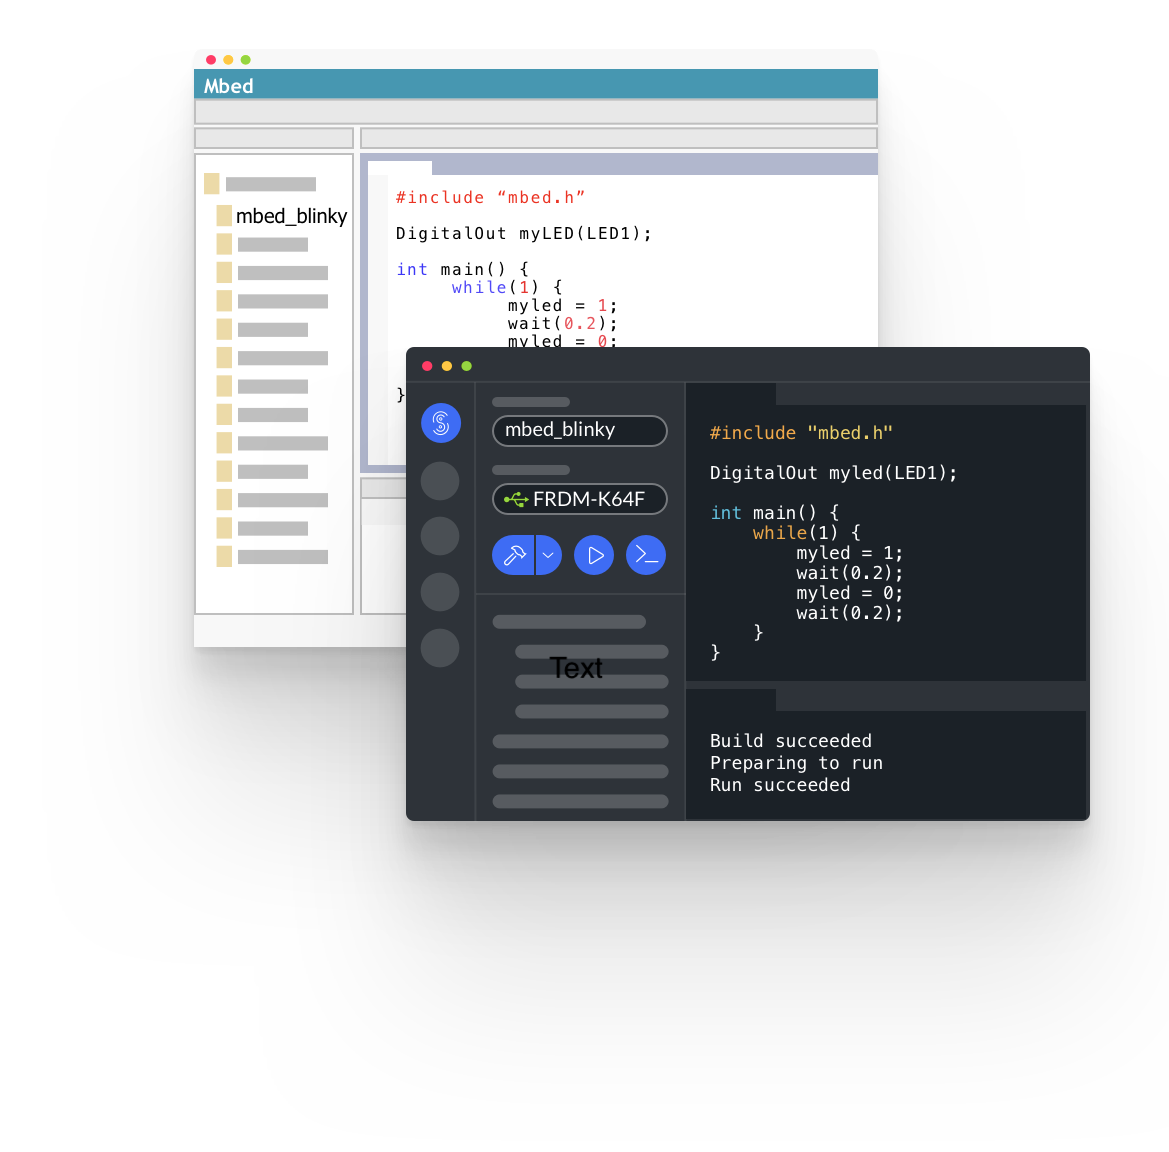Screen dimensions: 1169x1152
Task: Open the build options chevron dropdown
Action: pos(549,555)
